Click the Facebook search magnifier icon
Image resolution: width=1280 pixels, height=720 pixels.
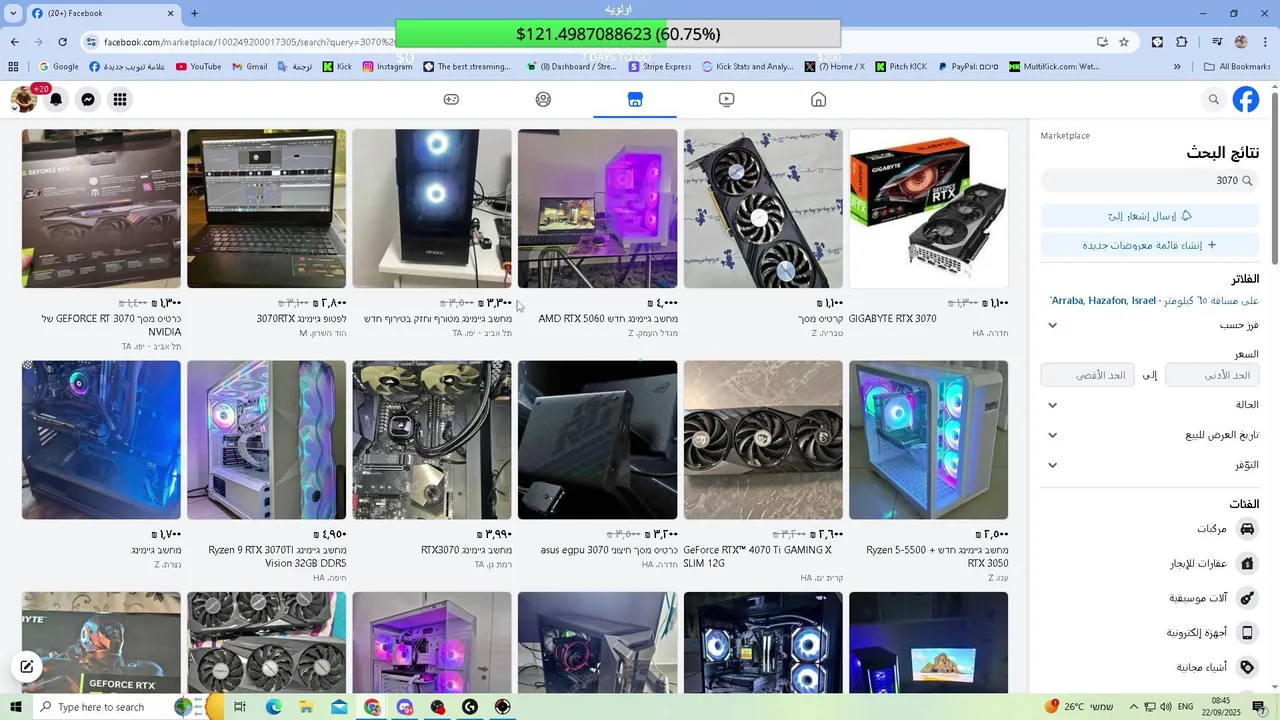click(x=1214, y=99)
